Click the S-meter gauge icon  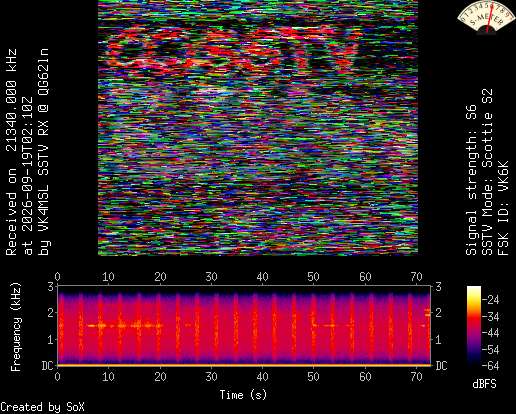[x=486, y=17]
